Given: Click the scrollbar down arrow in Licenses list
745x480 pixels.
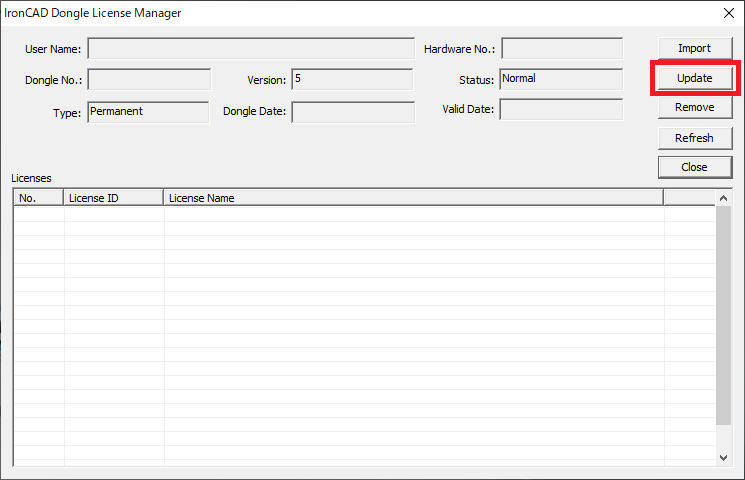Looking at the screenshot, I should pos(723,458).
